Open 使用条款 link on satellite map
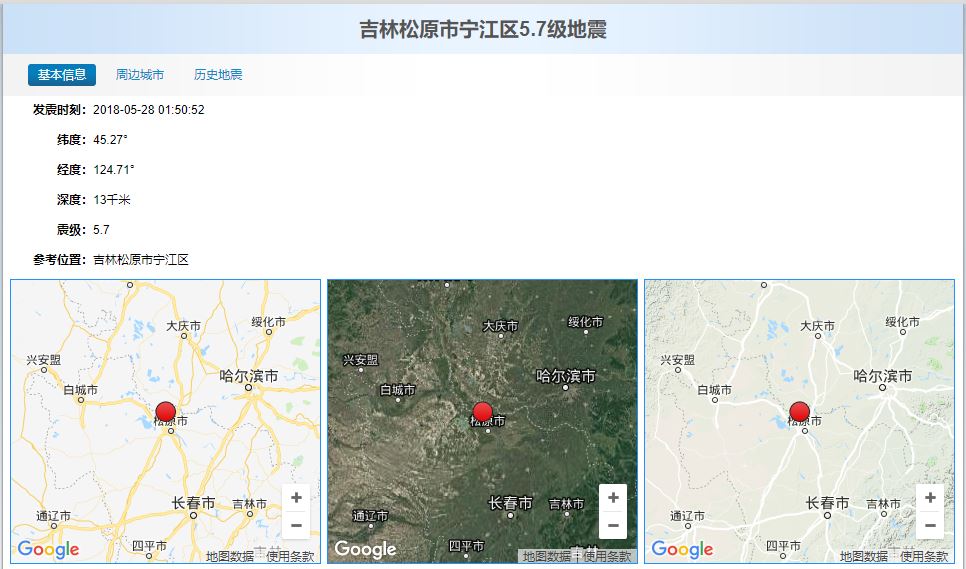The width and height of the screenshot is (966, 569). coord(607,557)
